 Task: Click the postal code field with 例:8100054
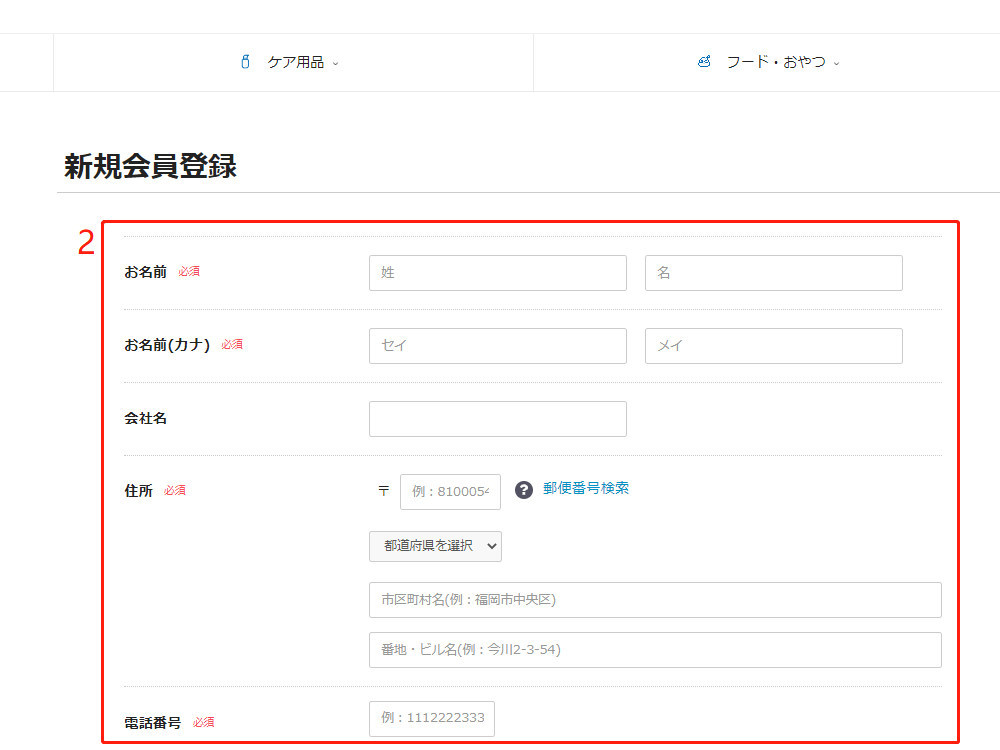(450, 492)
